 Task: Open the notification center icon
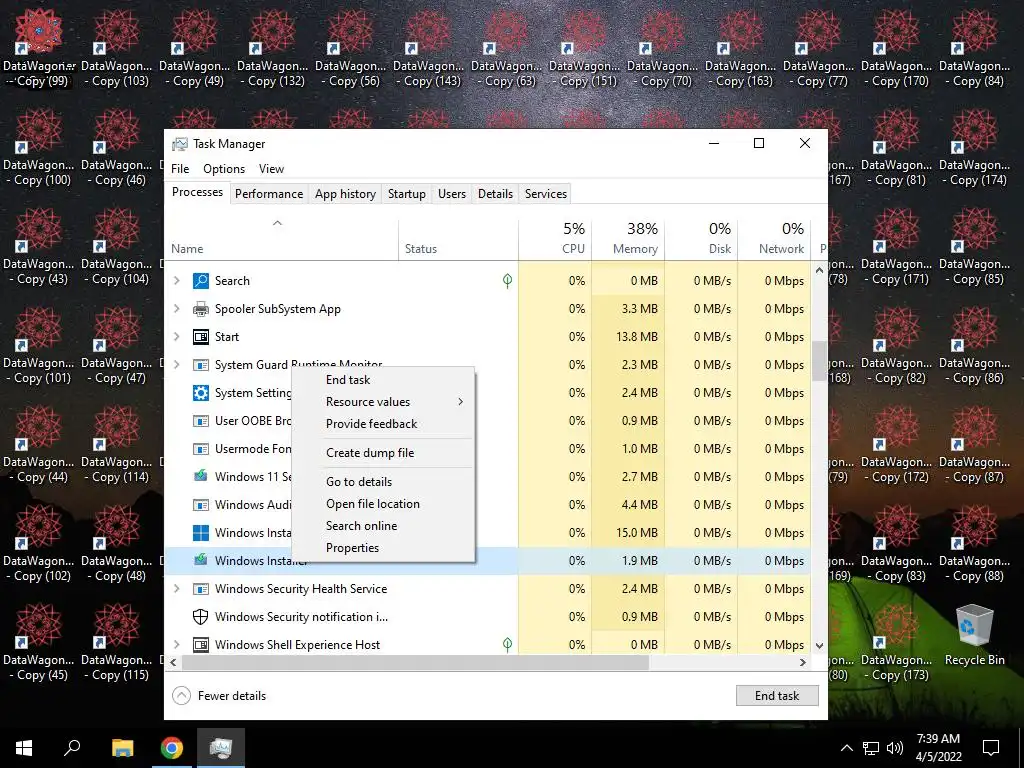coord(991,748)
